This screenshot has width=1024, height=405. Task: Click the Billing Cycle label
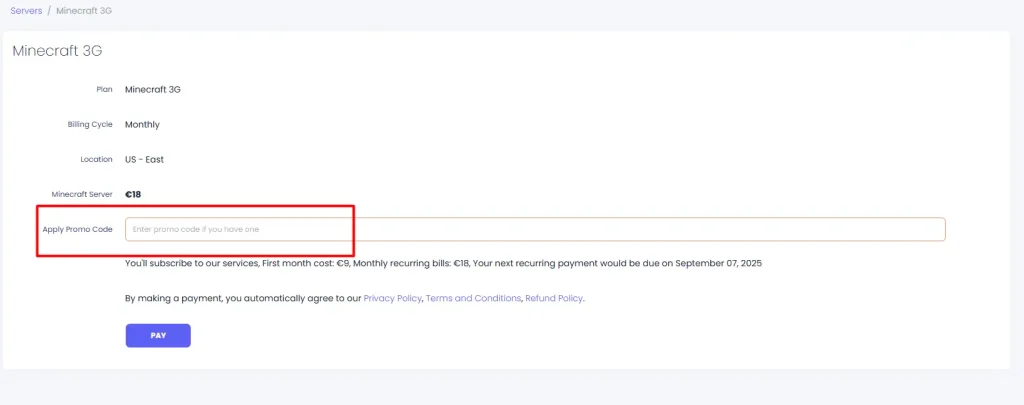(90, 125)
